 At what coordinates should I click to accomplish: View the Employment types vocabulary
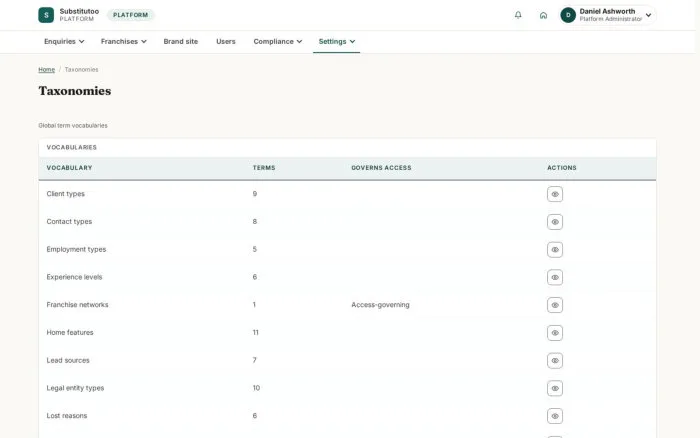[555, 250]
